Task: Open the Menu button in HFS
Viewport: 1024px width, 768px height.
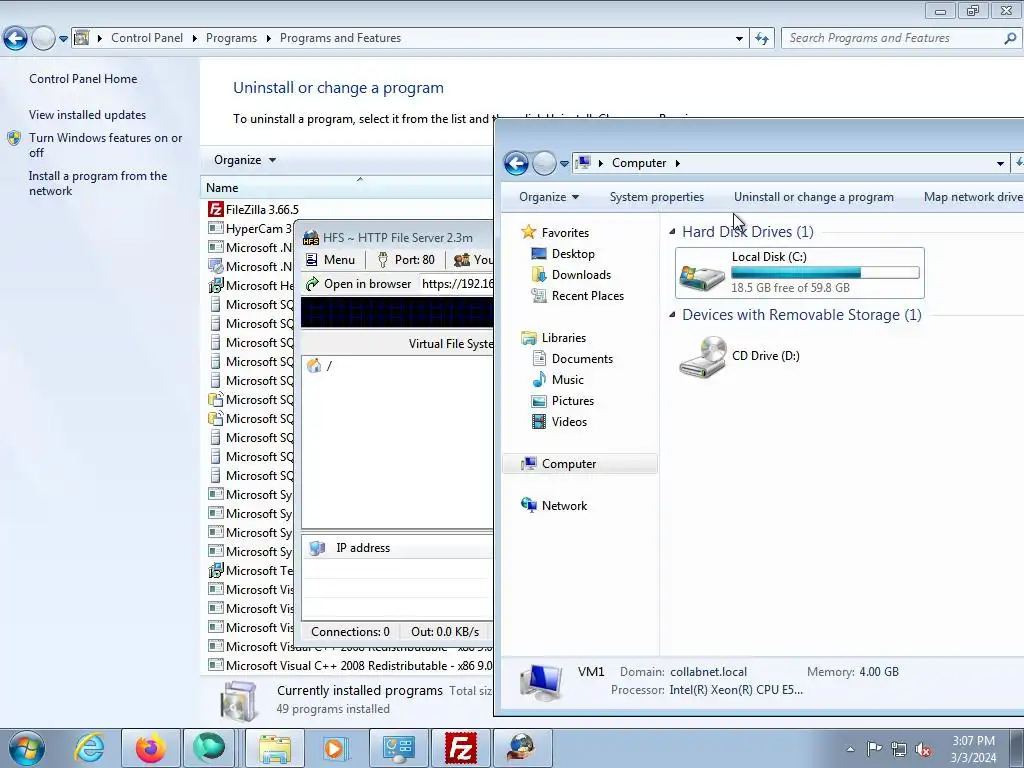Action: 330,260
